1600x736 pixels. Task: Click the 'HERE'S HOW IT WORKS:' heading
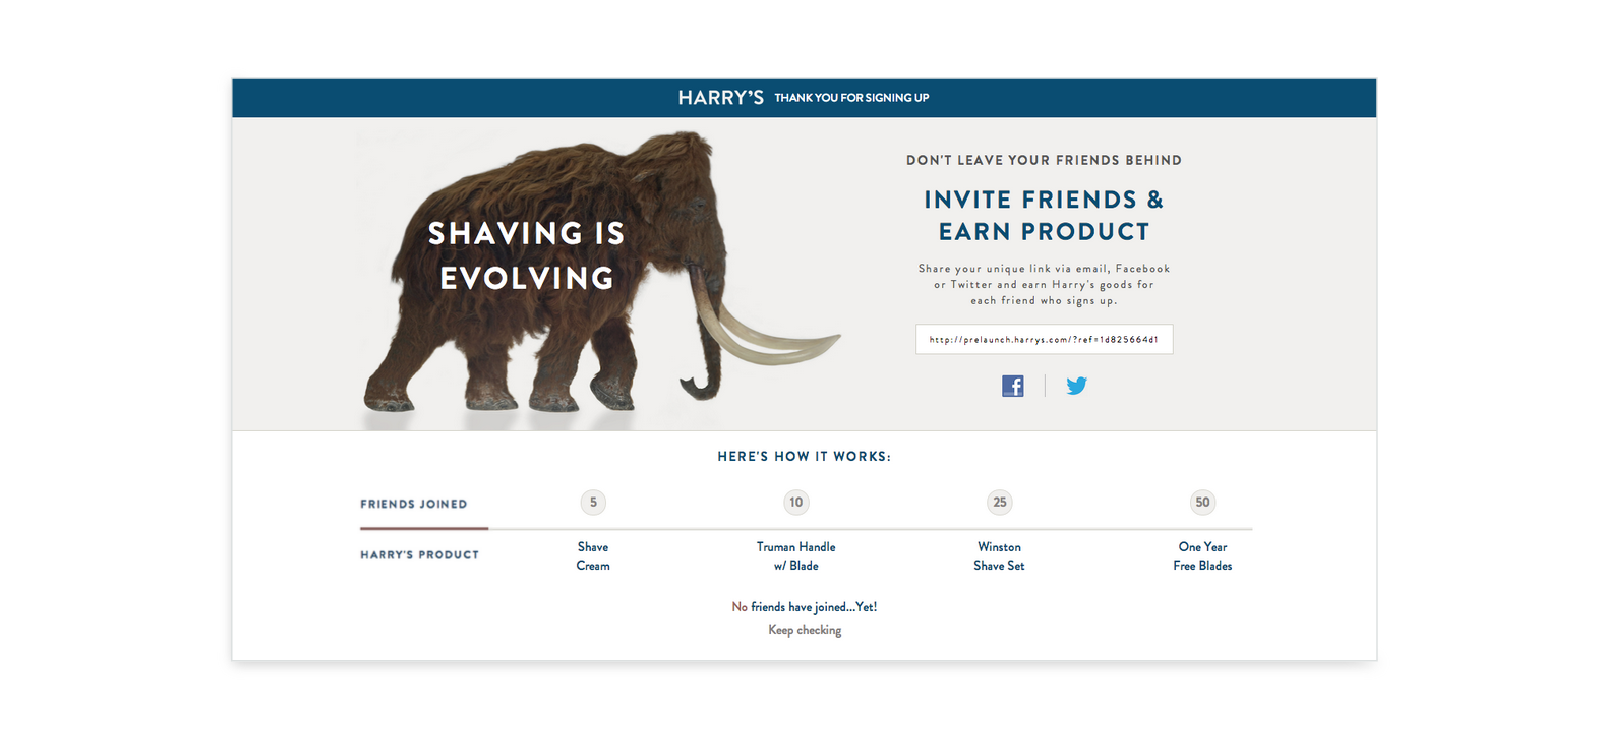pyautogui.click(x=804, y=456)
